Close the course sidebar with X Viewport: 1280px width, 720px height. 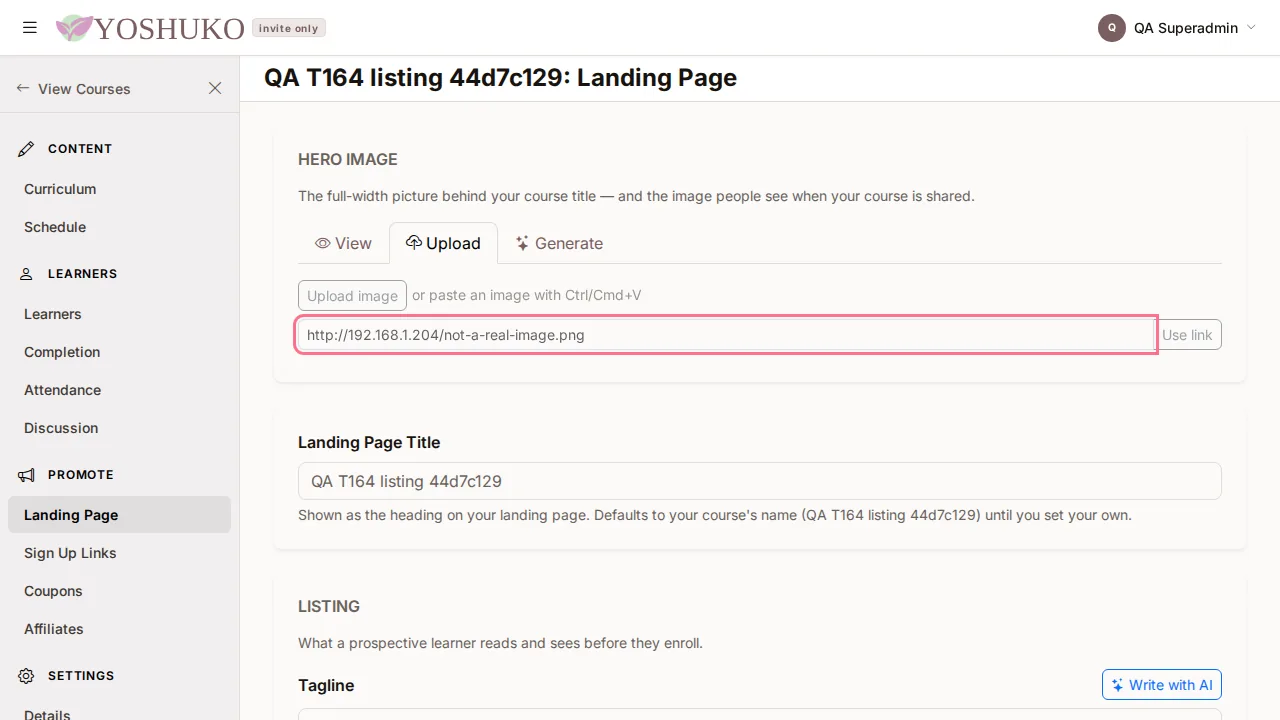coord(215,88)
